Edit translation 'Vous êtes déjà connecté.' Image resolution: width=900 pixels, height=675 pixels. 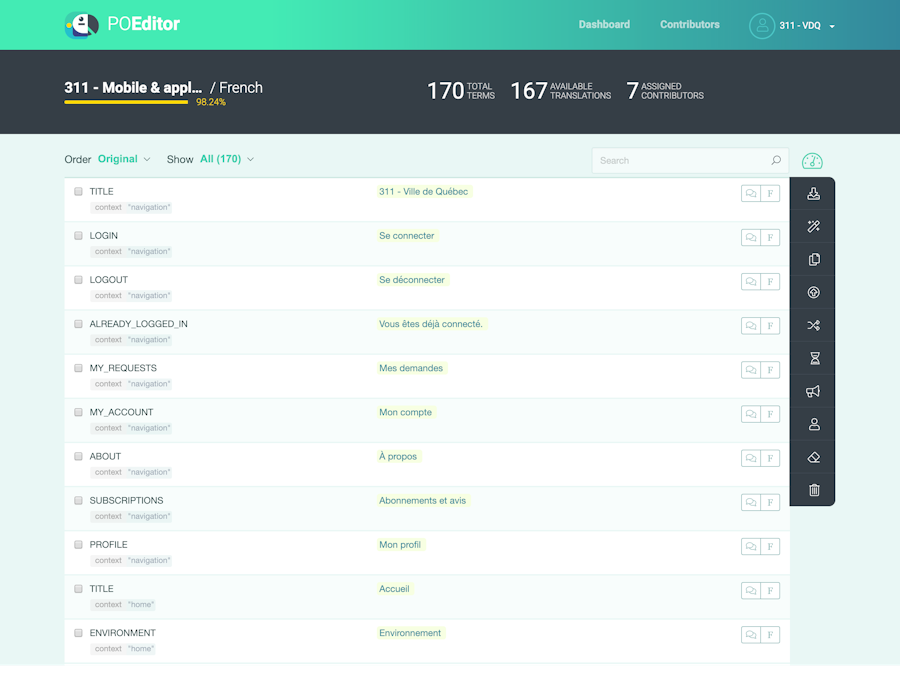(x=431, y=324)
